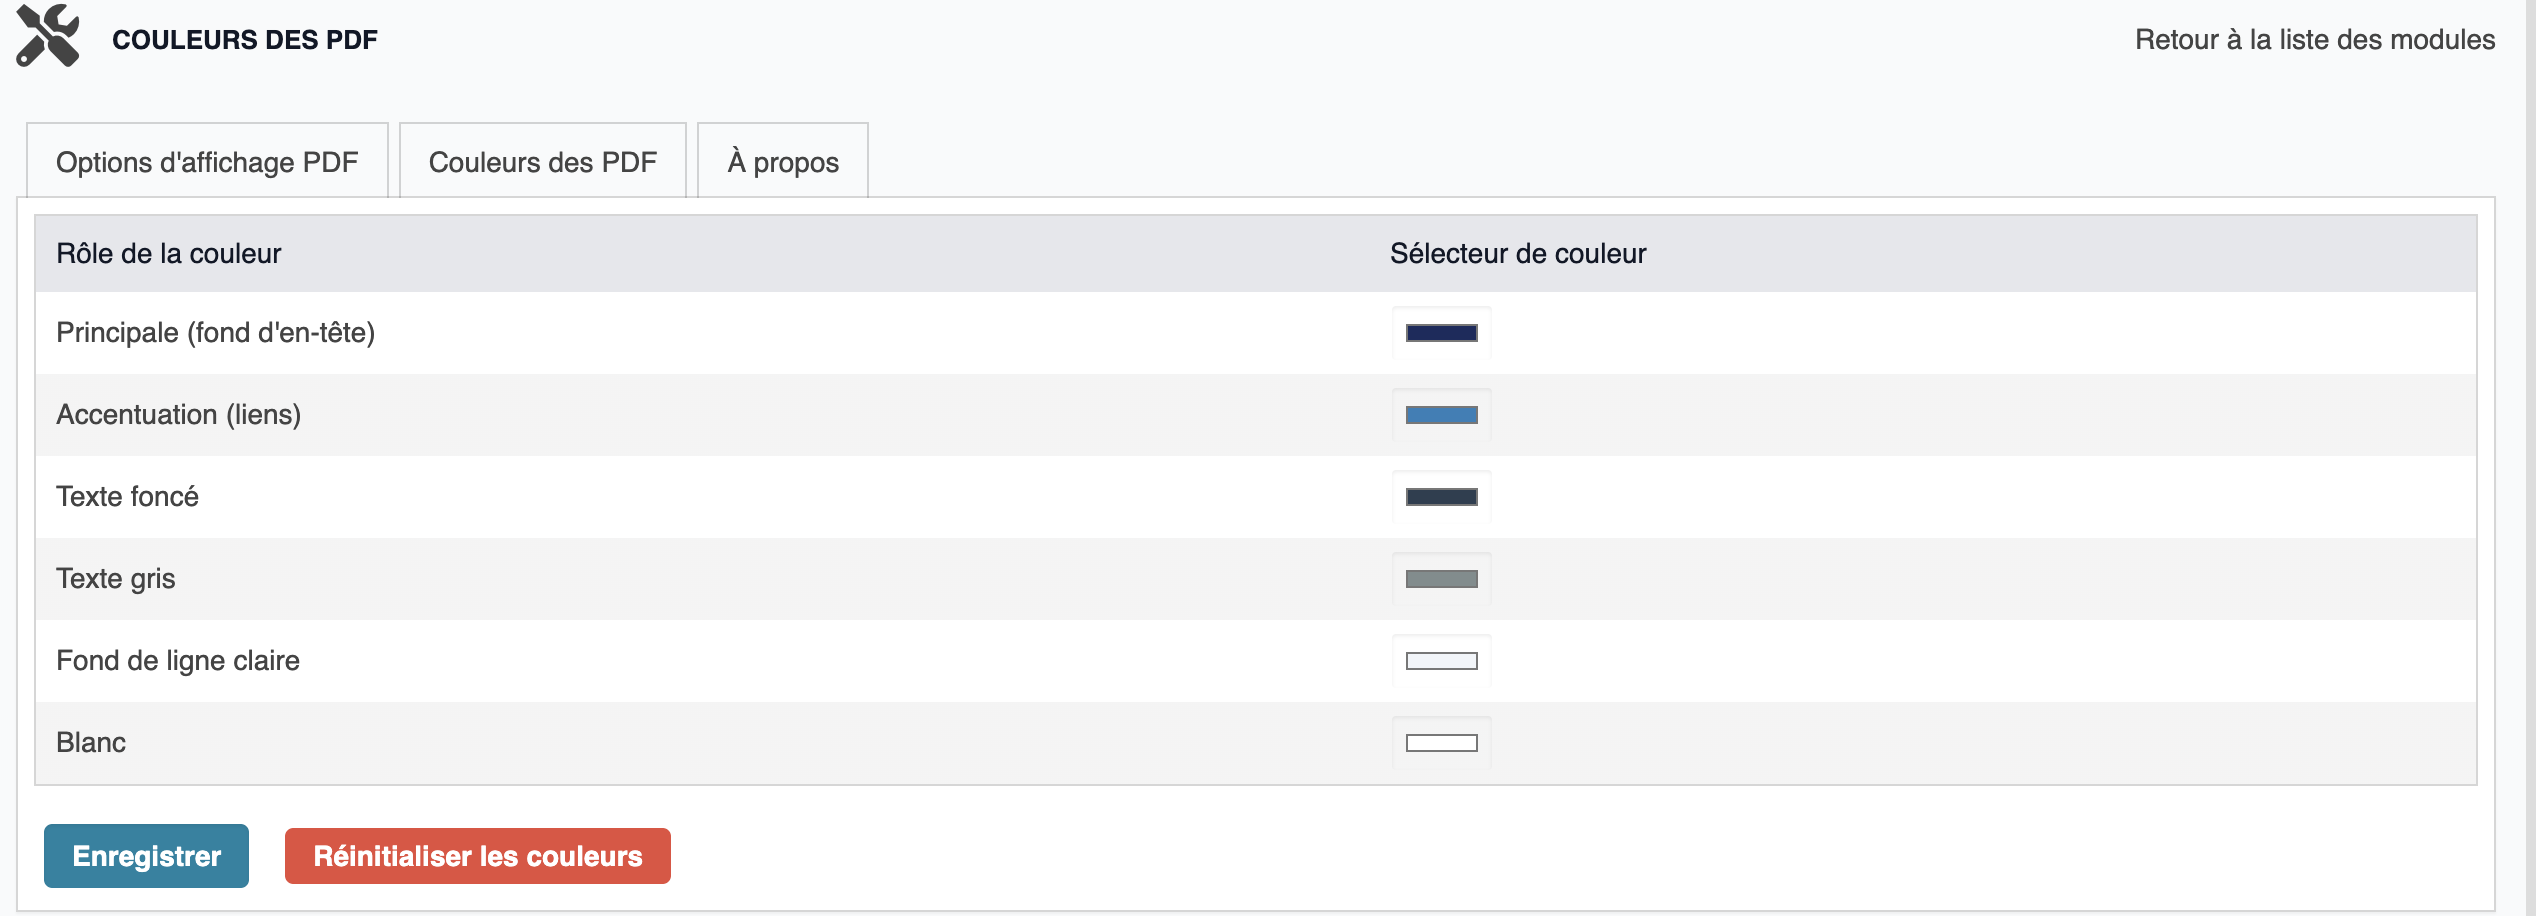
Task: Open the À propos tab
Action: pos(783,161)
